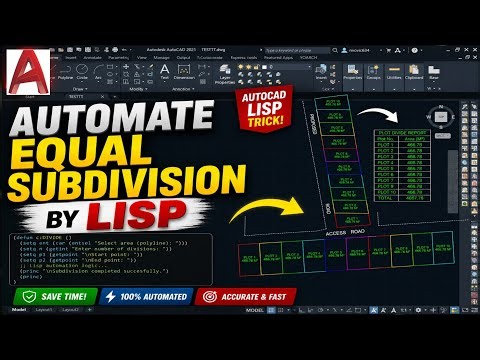Viewport: 480px width, 360px height.
Task: Click the Insert block icon
Action: tap(321, 72)
